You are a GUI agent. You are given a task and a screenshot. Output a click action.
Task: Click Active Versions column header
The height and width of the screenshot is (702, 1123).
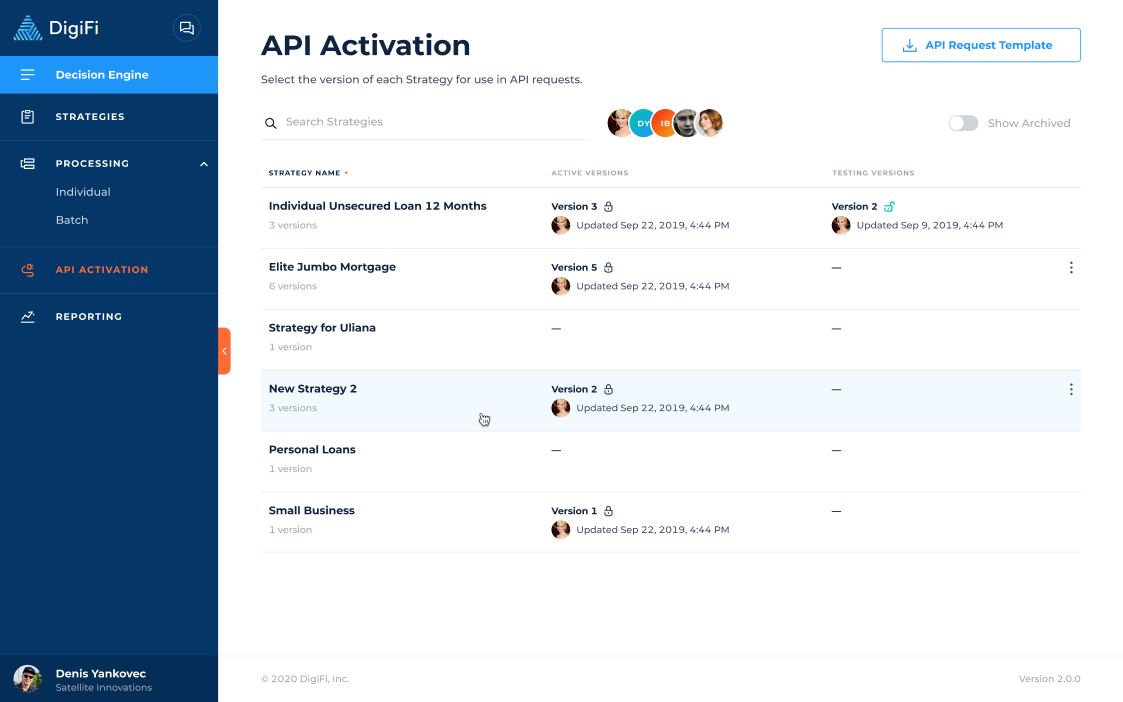589,173
